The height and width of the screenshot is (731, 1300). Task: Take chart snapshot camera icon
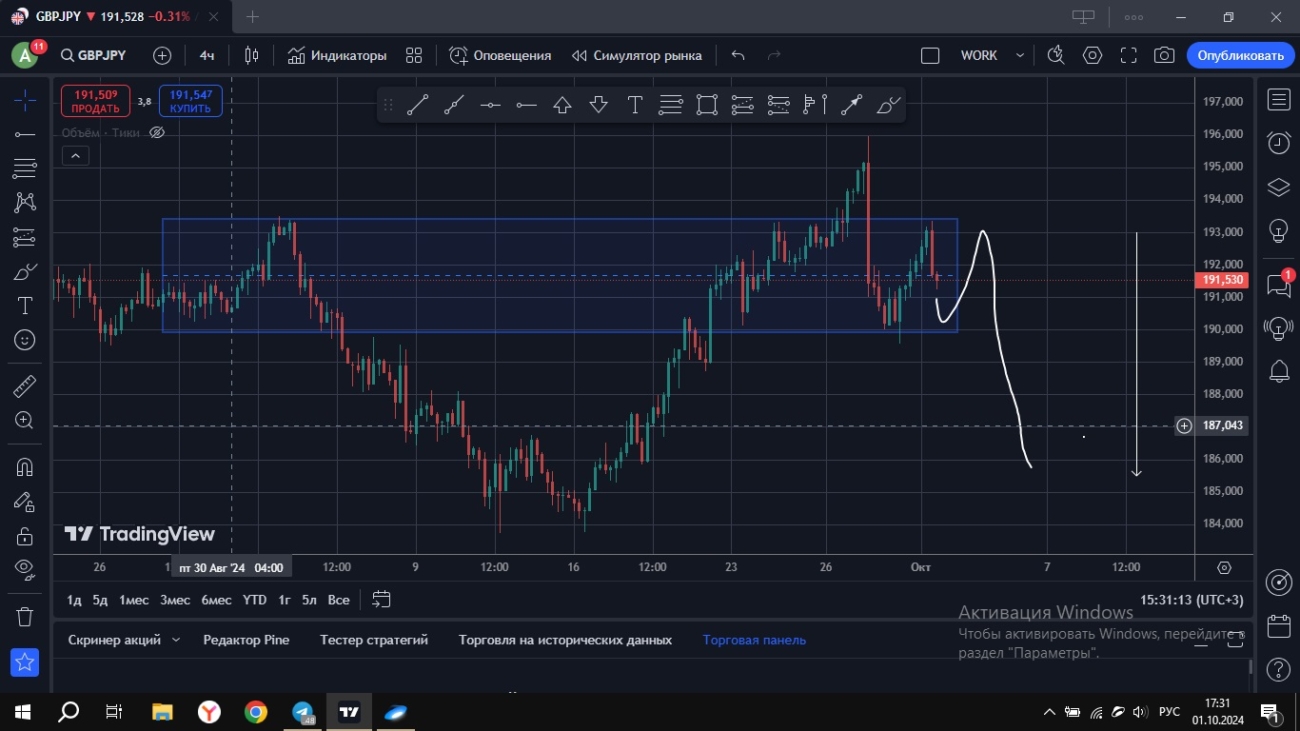pyautogui.click(x=1164, y=55)
